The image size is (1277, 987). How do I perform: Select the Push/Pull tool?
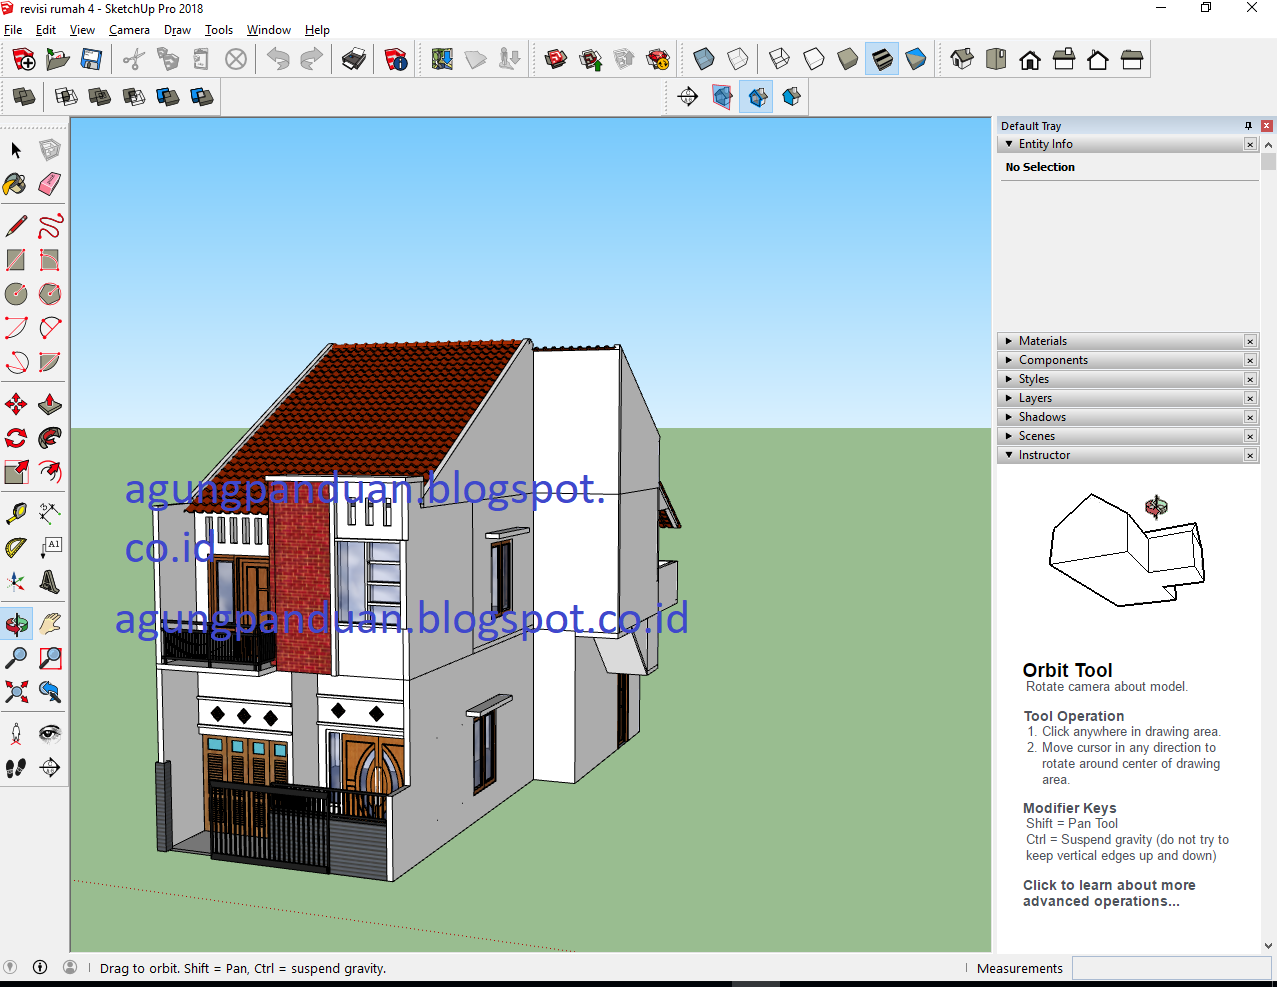[x=50, y=403]
